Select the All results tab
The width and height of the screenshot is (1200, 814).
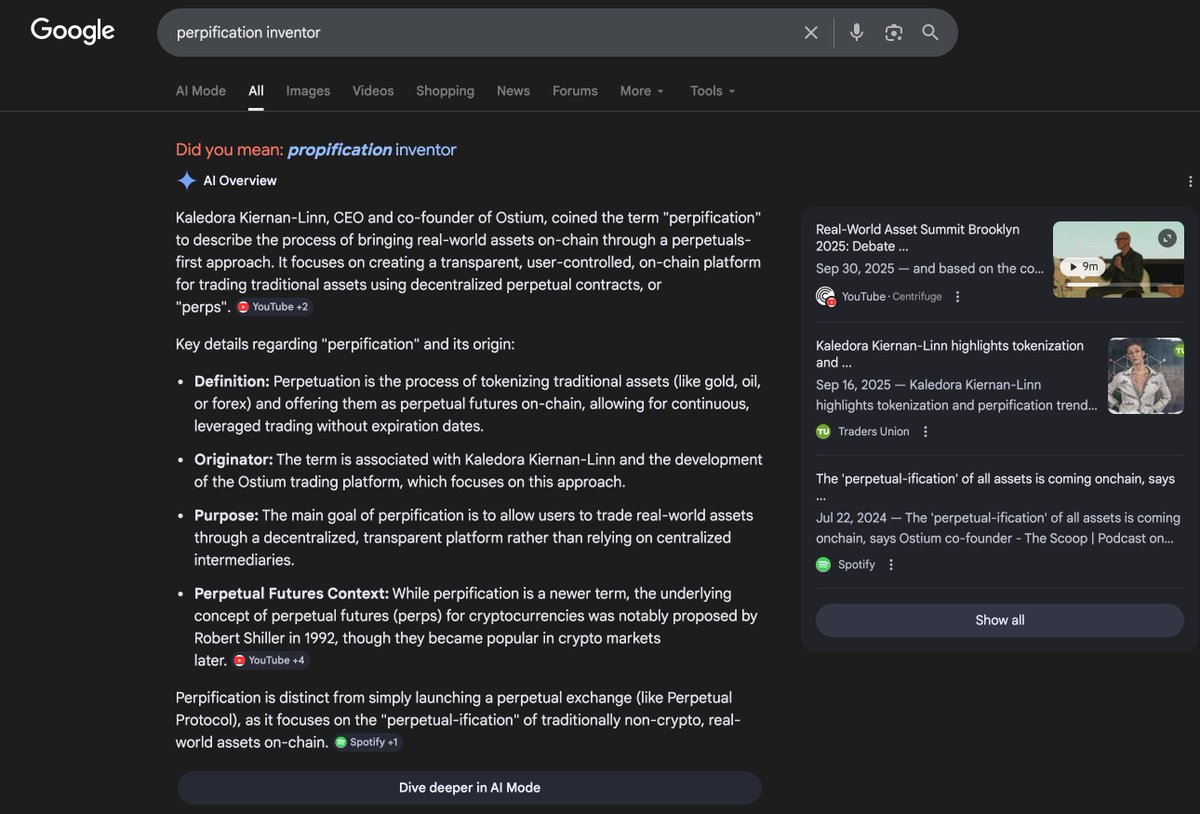256,91
